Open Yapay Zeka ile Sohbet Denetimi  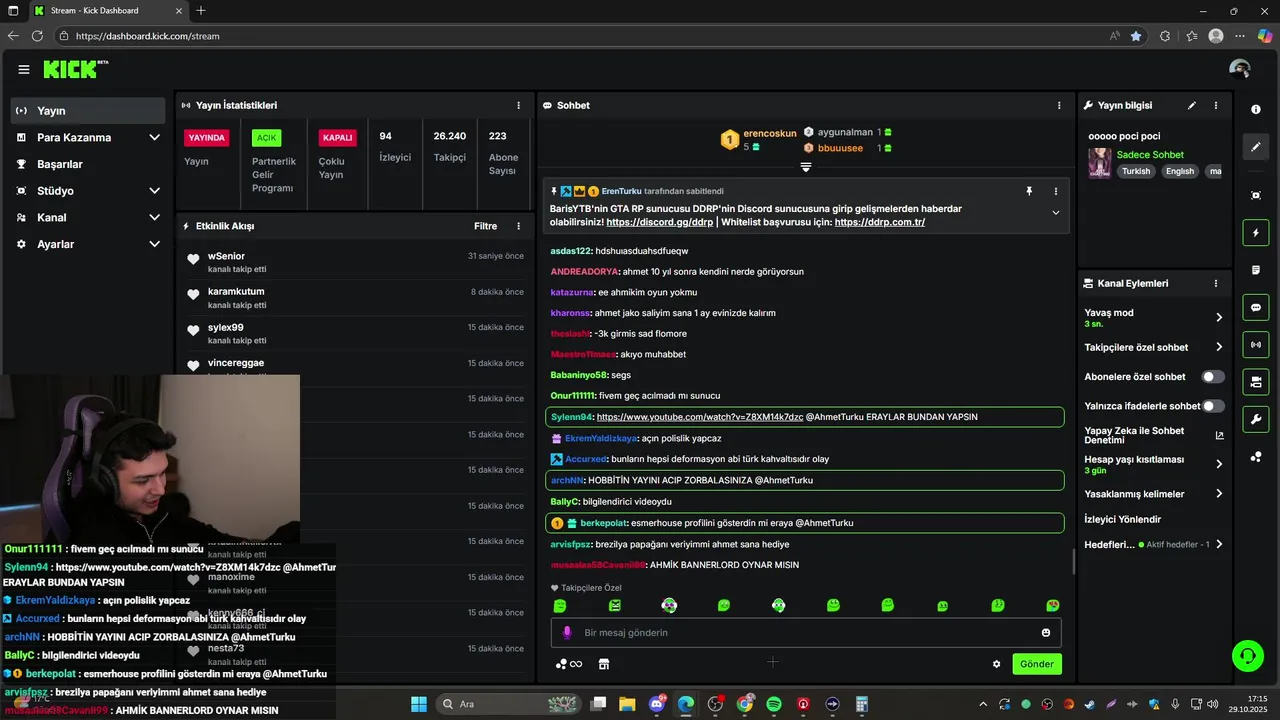click(1153, 435)
